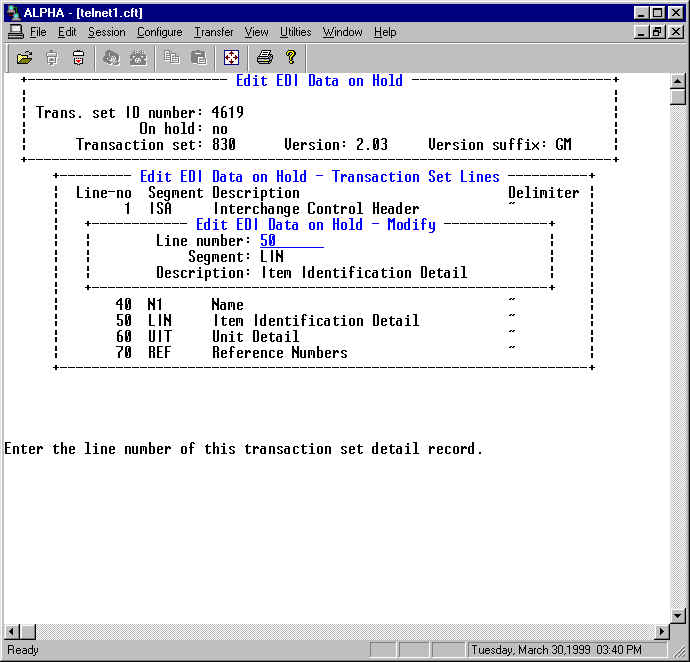
Task: Click the toolbar icon right of Open
Action: (52, 58)
